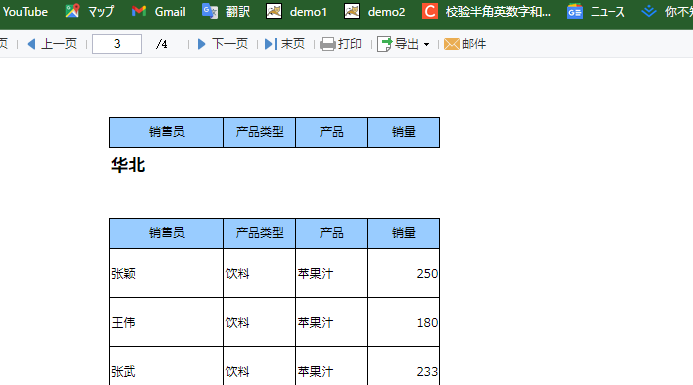The width and height of the screenshot is (693, 385).
Task: Open the demo1 bookmark icon
Action: 274,11
